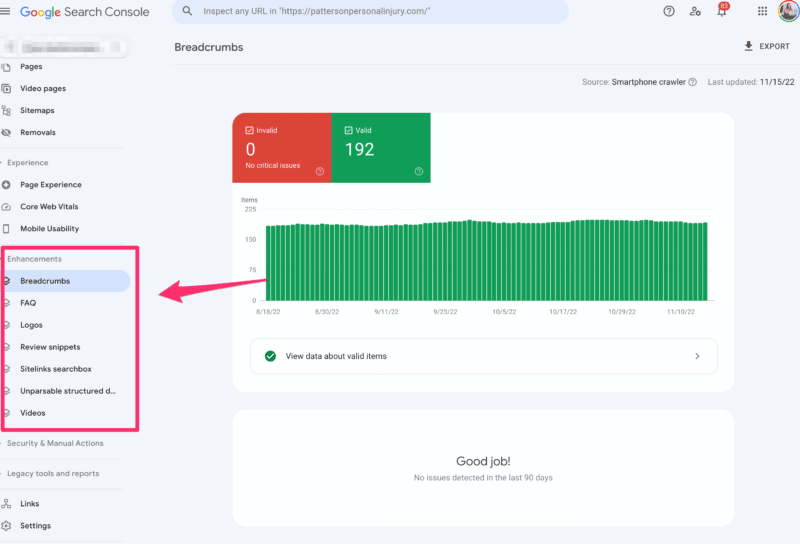This screenshot has height=544, width=800.
Task: Expand Legacy tools and reports section
Action: [x=52, y=474]
